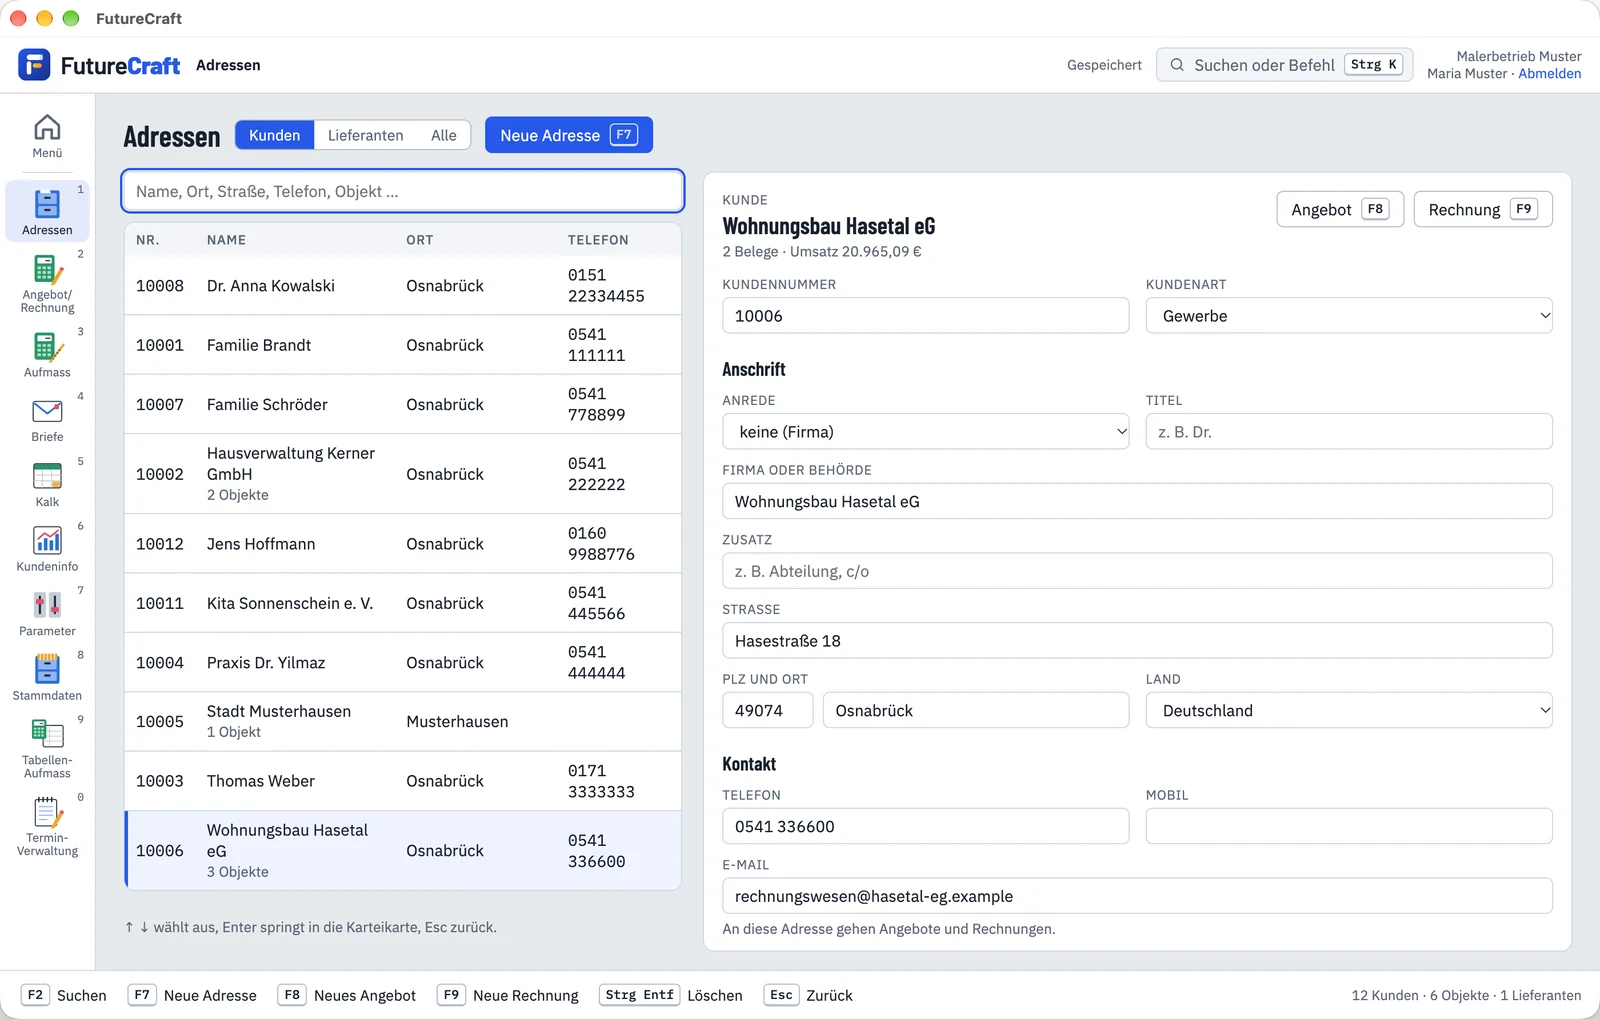Click the search magnifier icon
The width and height of the screenshot is (1600, 1019).
tap(1177, 65)
